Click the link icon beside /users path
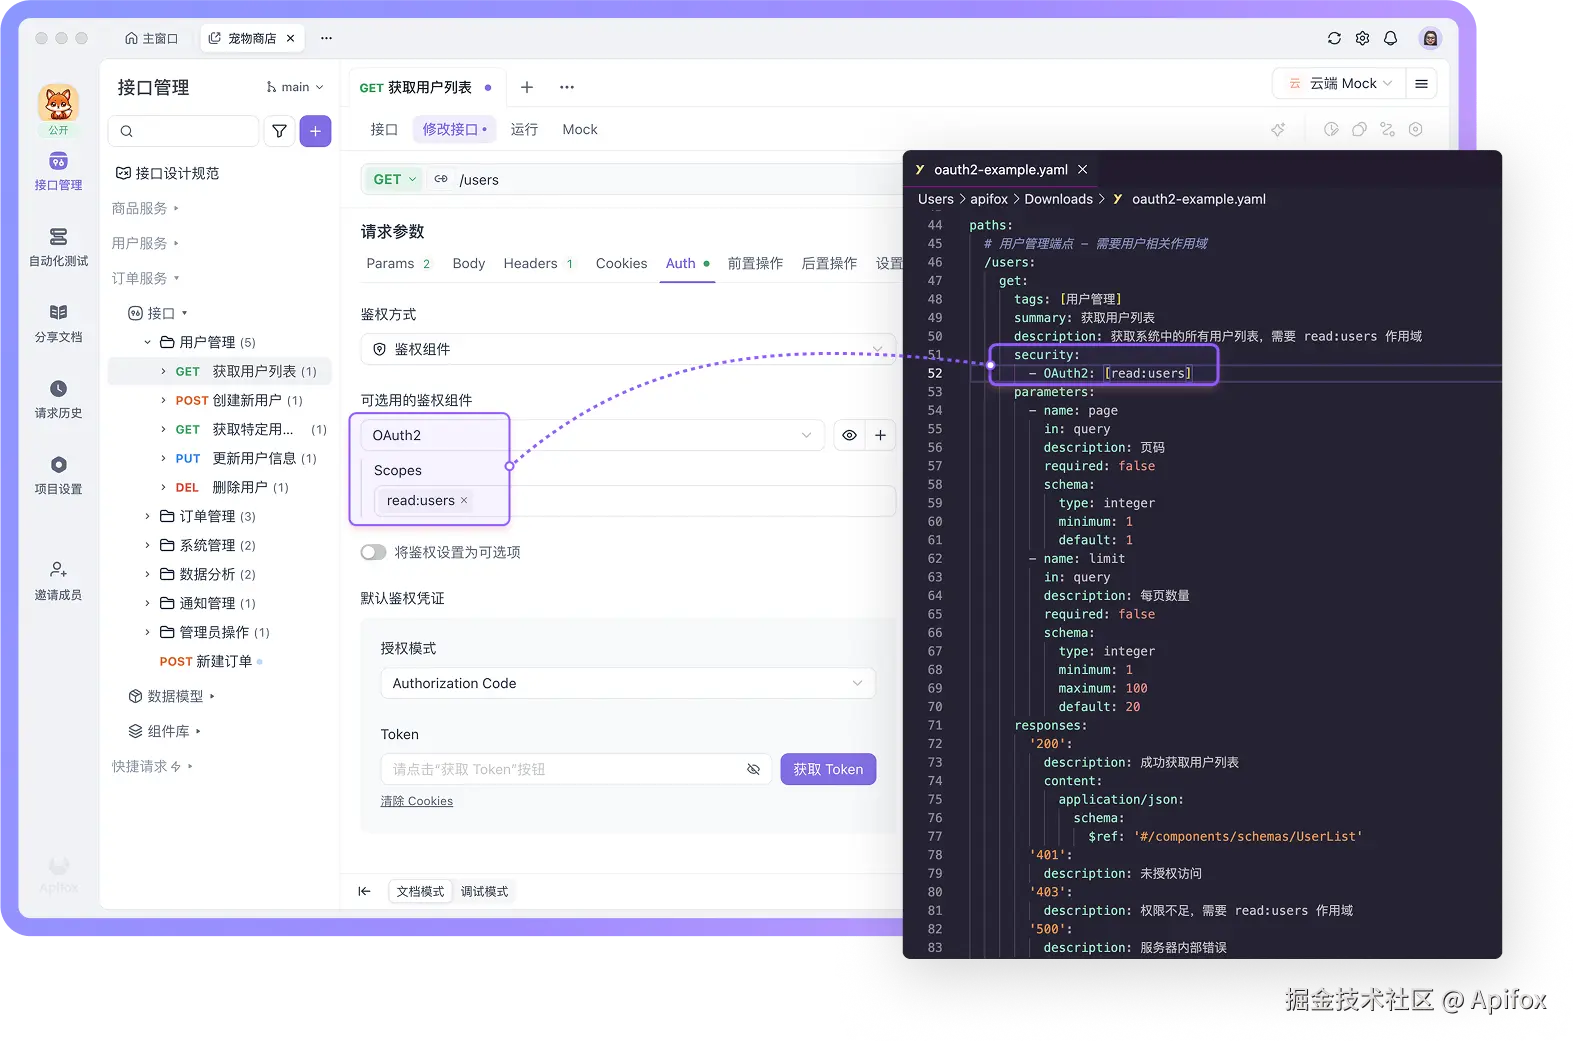Screen dimensions: 1574x1042 [x=441, y=179]
